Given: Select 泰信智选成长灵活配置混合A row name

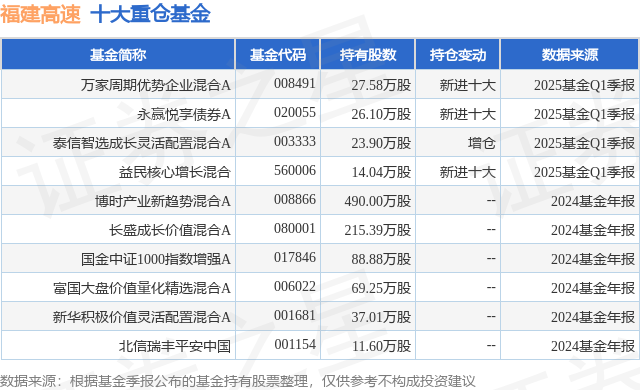Looking at the screenshot, I should point(142,143).
